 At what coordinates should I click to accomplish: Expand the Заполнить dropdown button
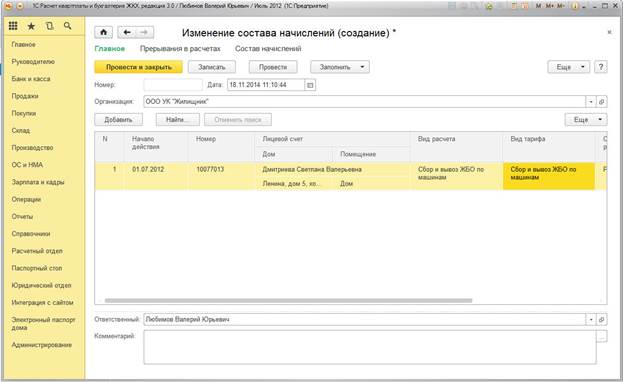(x=340, y=67)
